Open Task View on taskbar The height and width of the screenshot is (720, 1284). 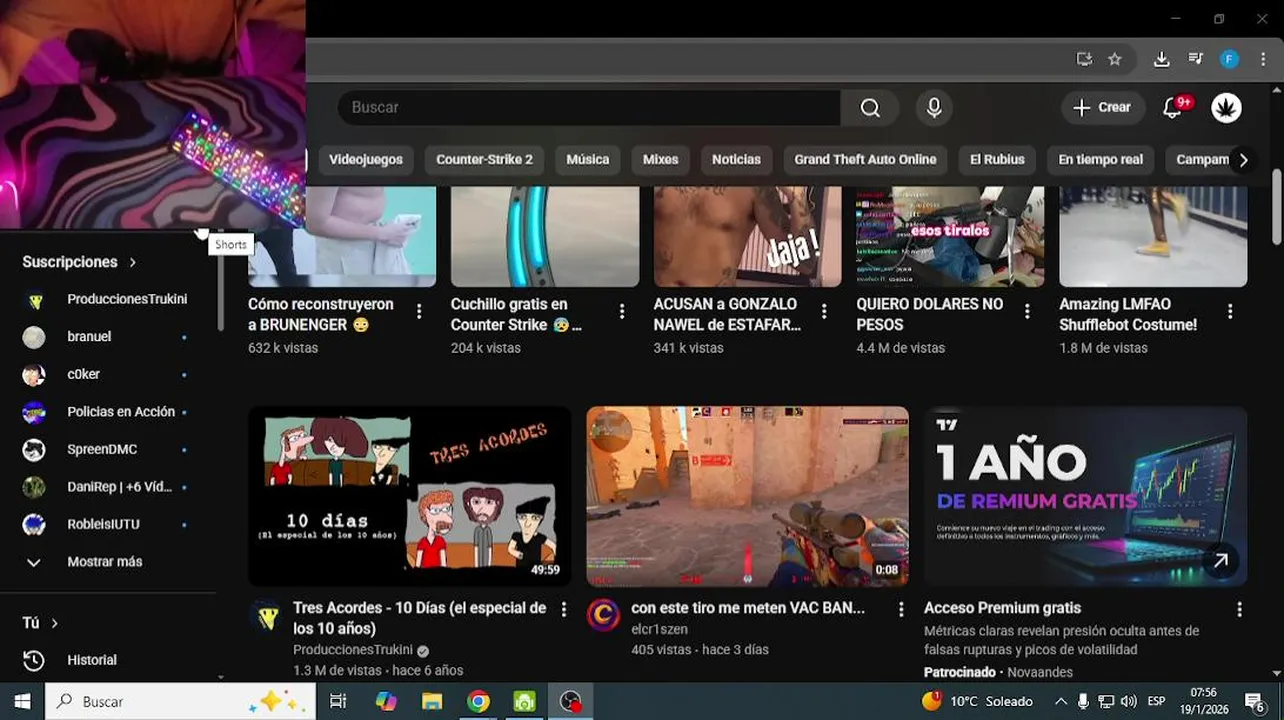(x=338, y=702)
